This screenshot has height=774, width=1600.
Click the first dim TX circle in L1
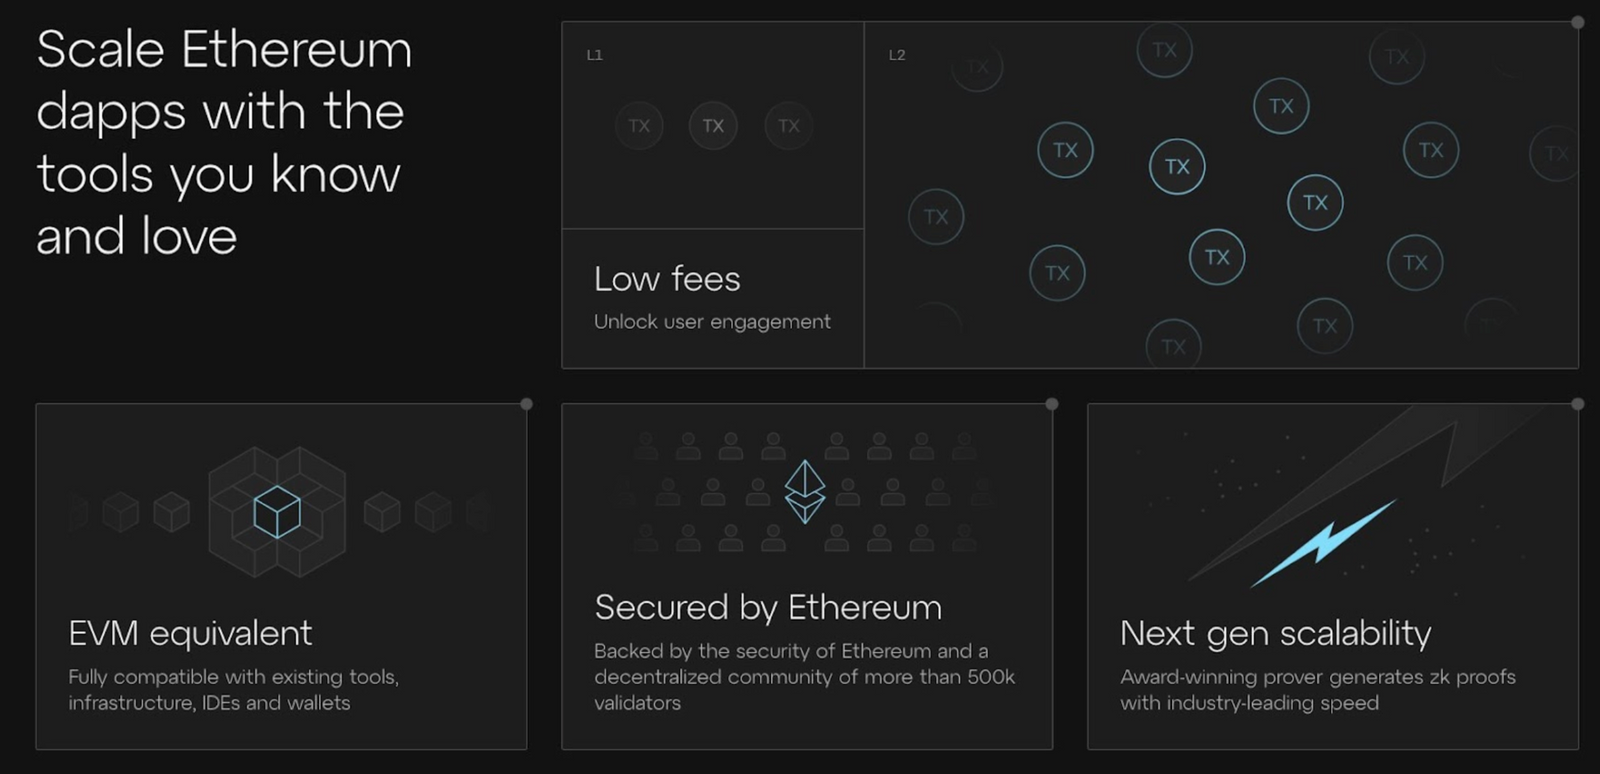[639, 126]
